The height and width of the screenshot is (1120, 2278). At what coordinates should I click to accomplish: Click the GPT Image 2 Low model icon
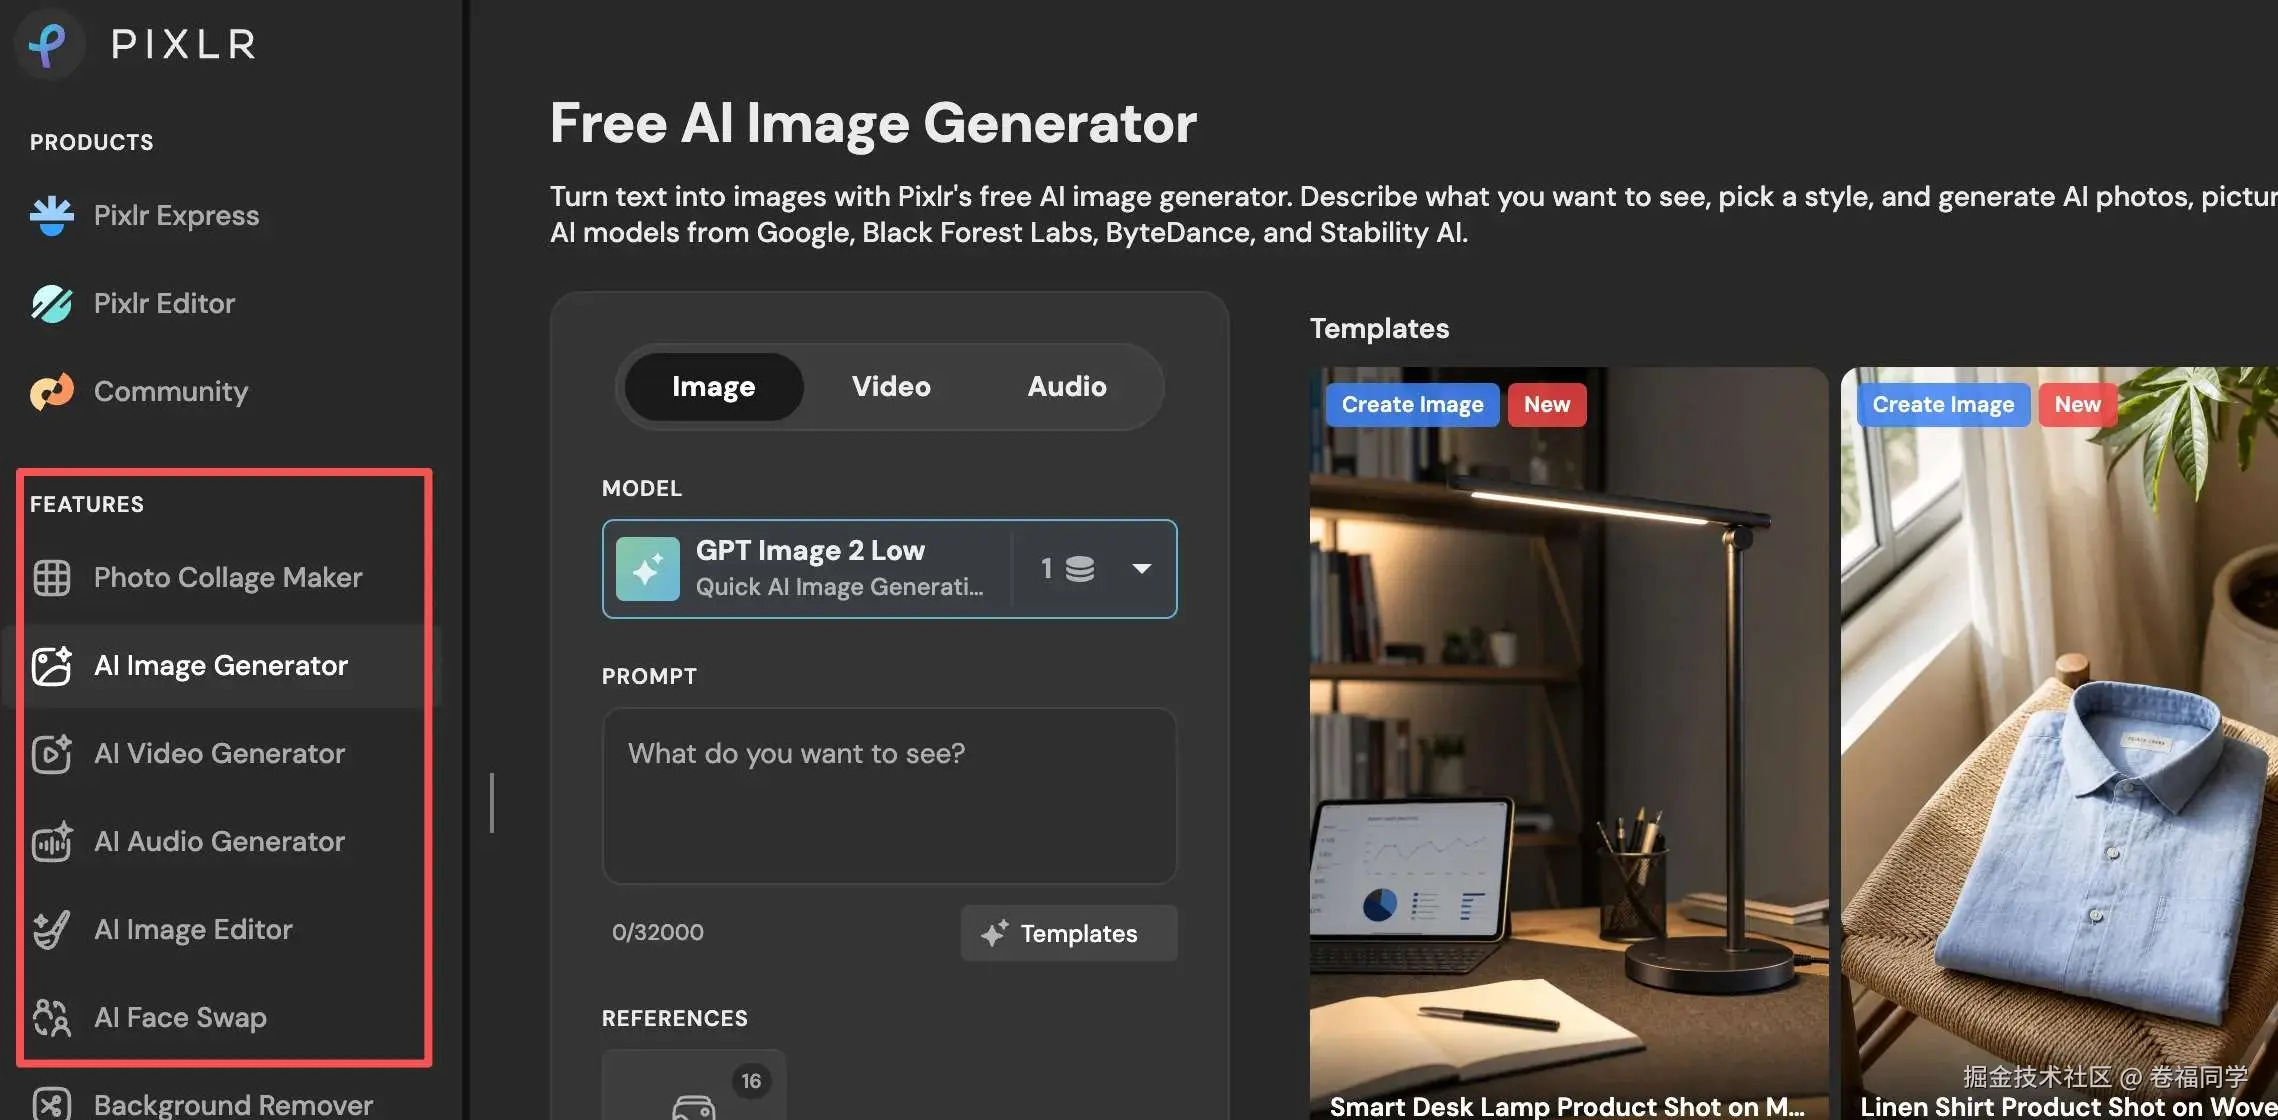point(648,569)
